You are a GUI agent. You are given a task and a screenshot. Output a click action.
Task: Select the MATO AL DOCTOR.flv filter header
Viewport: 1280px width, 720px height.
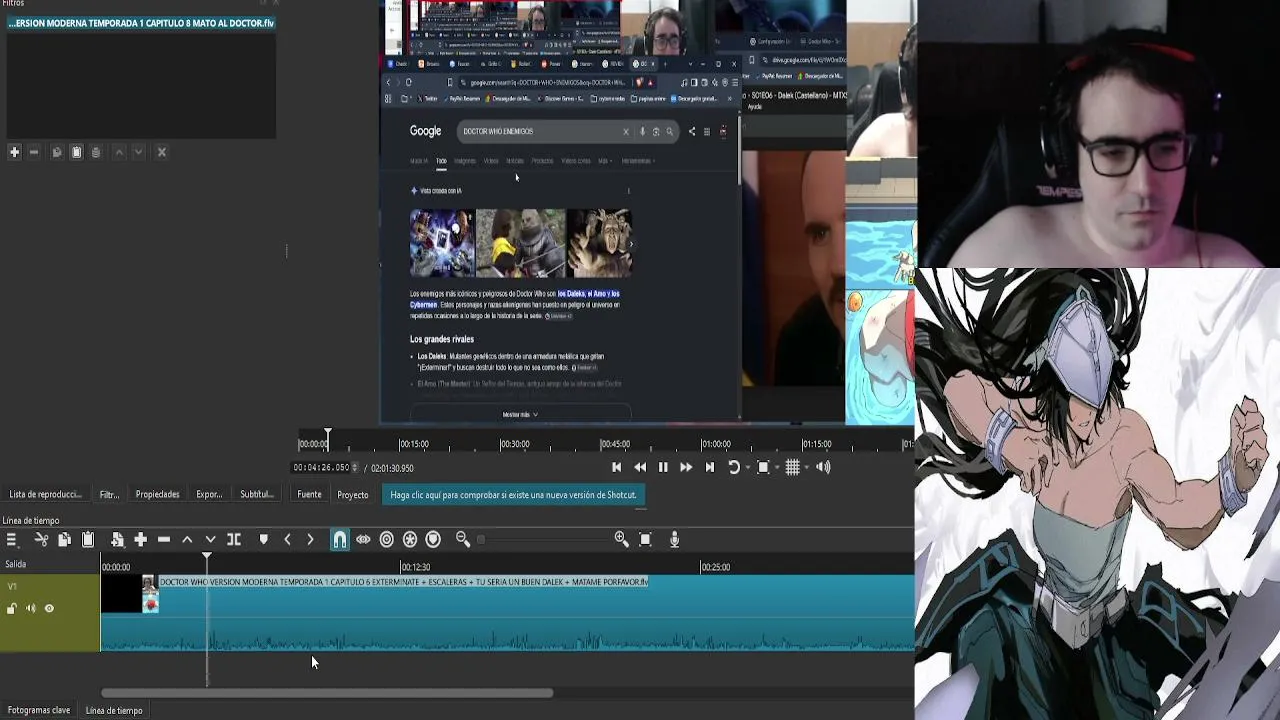pyautogui.click(x=141, y=23)
